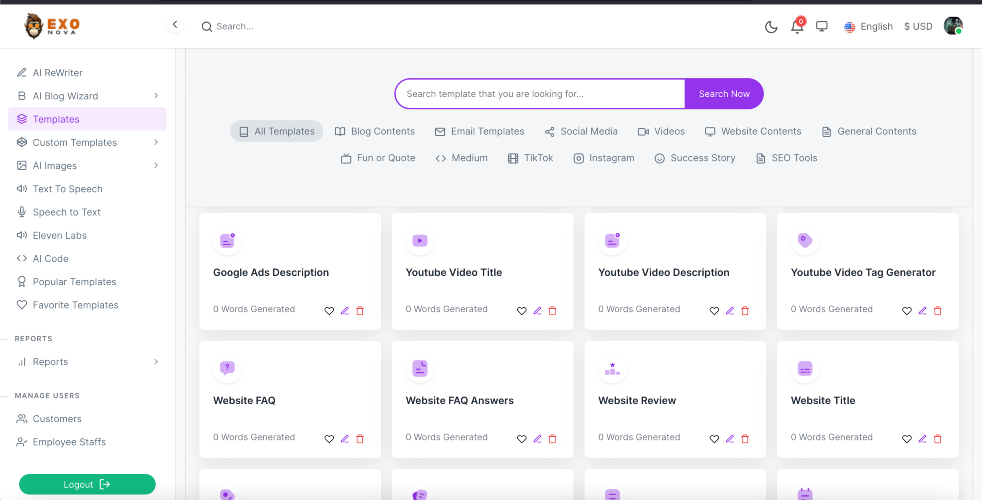Delete the Youtube Video Tag Generator template
The height and width of the screenshot is (500, 982).
coord(938,311)
